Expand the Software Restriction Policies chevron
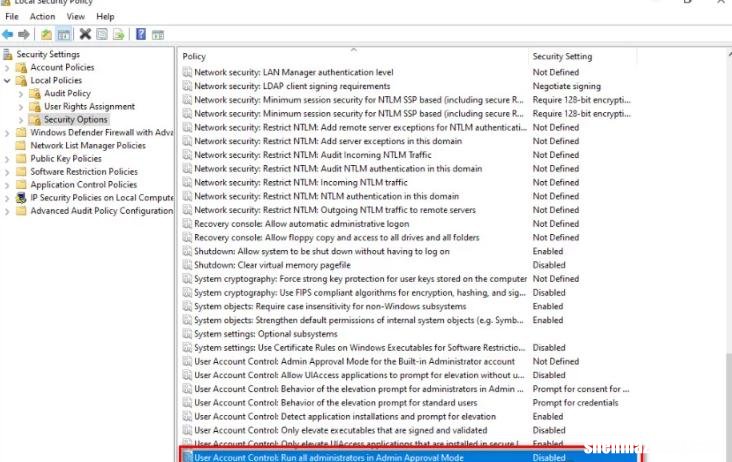This screenshot has width=732, height=462. coord(7,172)
